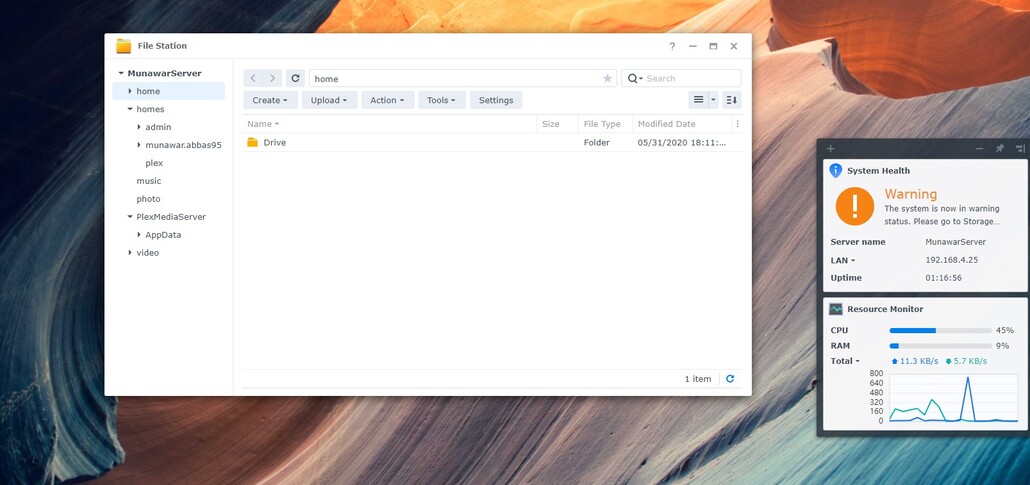Viewport: 1030px width, 485px height.
Task: Select the plex folder in tree
Action: click(x=154, y=163)
